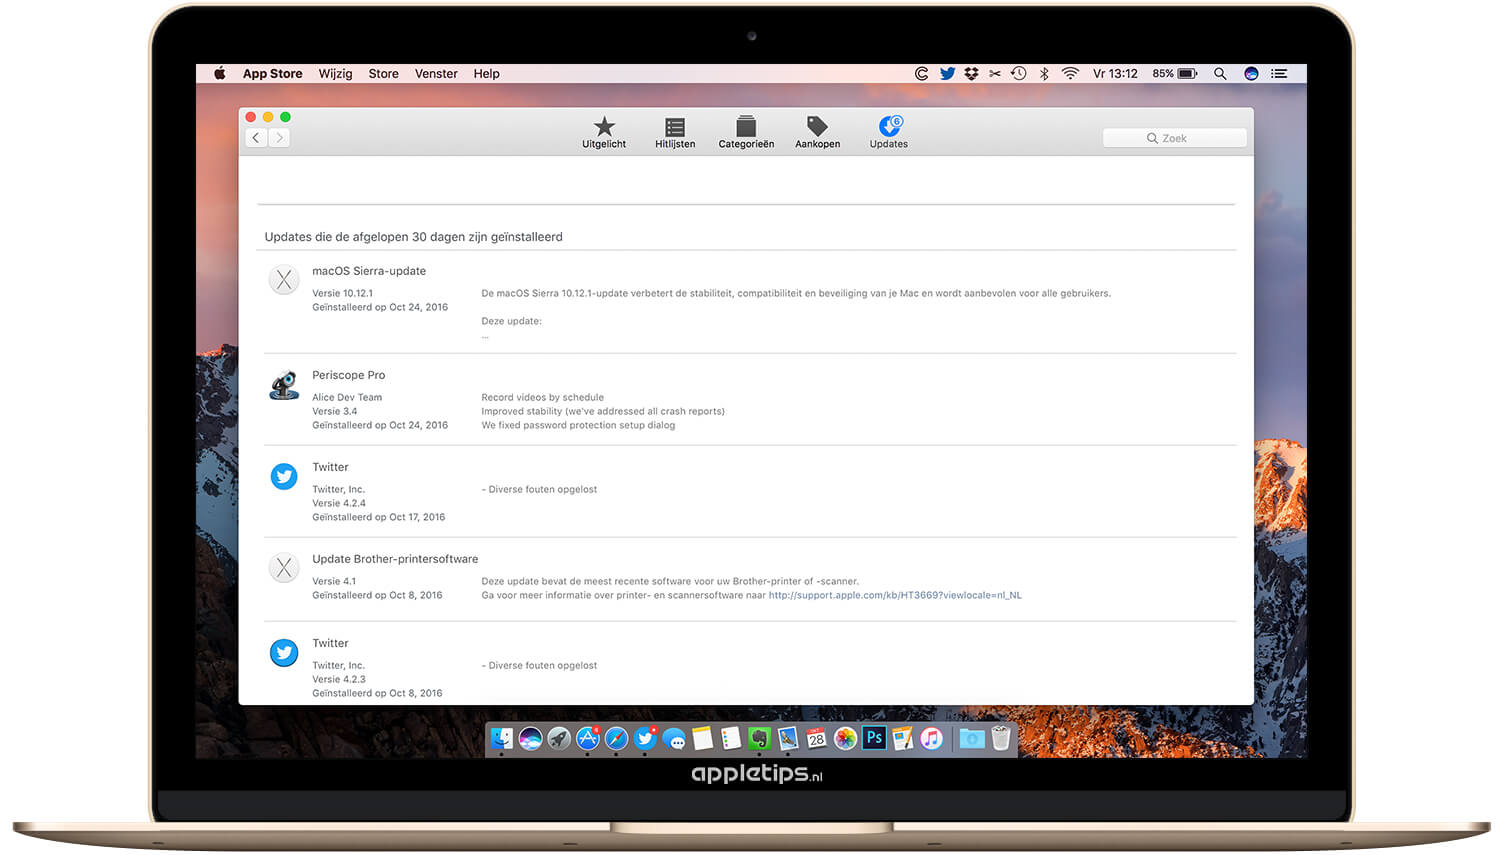
Task: Open Pages in the Dock
Action: [x=903, y=738]
